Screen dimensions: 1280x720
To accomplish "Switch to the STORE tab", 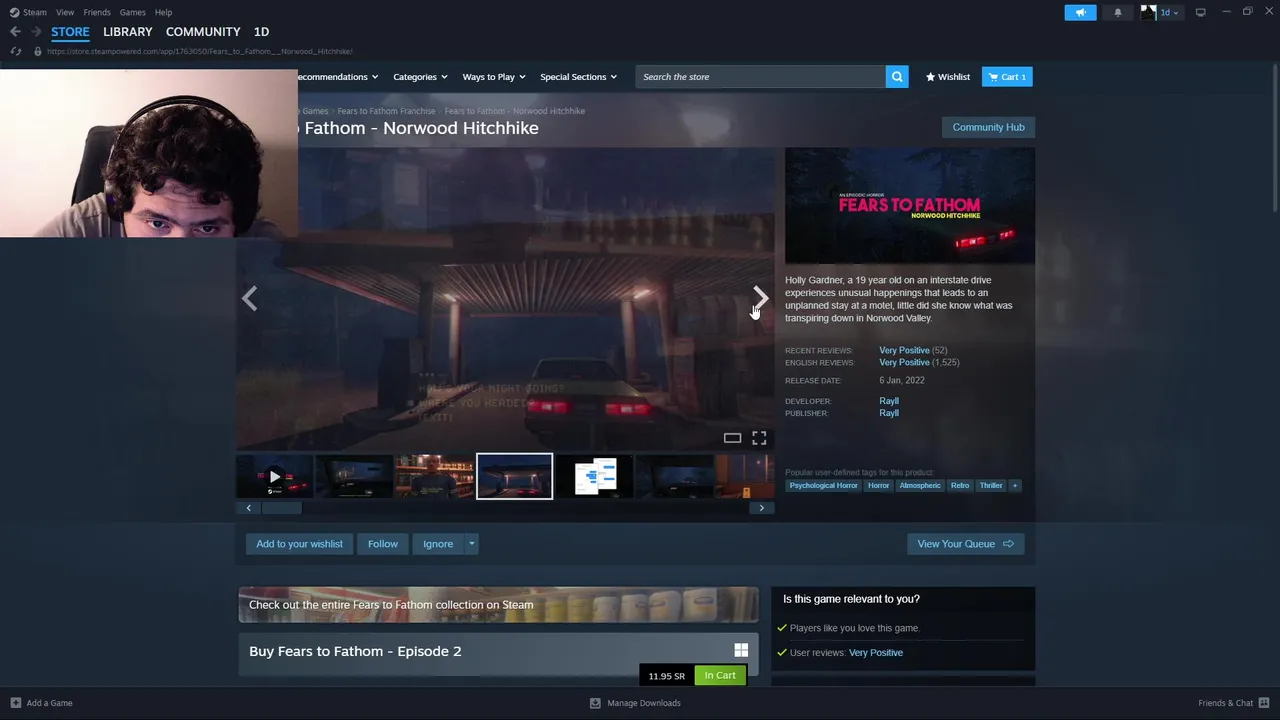I will (70, 32).
